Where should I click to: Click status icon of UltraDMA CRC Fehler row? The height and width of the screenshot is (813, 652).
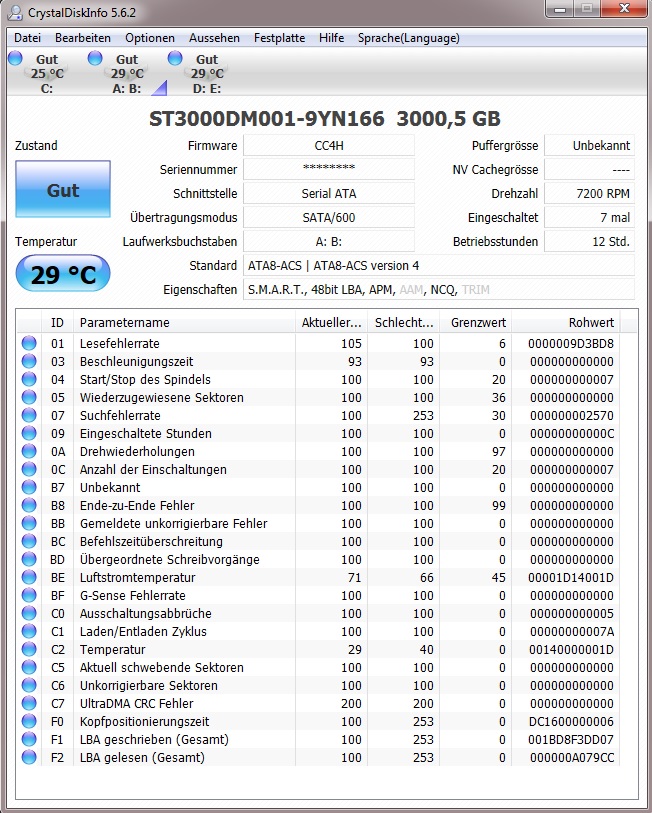pyautogui.click(x=29, y=703)
